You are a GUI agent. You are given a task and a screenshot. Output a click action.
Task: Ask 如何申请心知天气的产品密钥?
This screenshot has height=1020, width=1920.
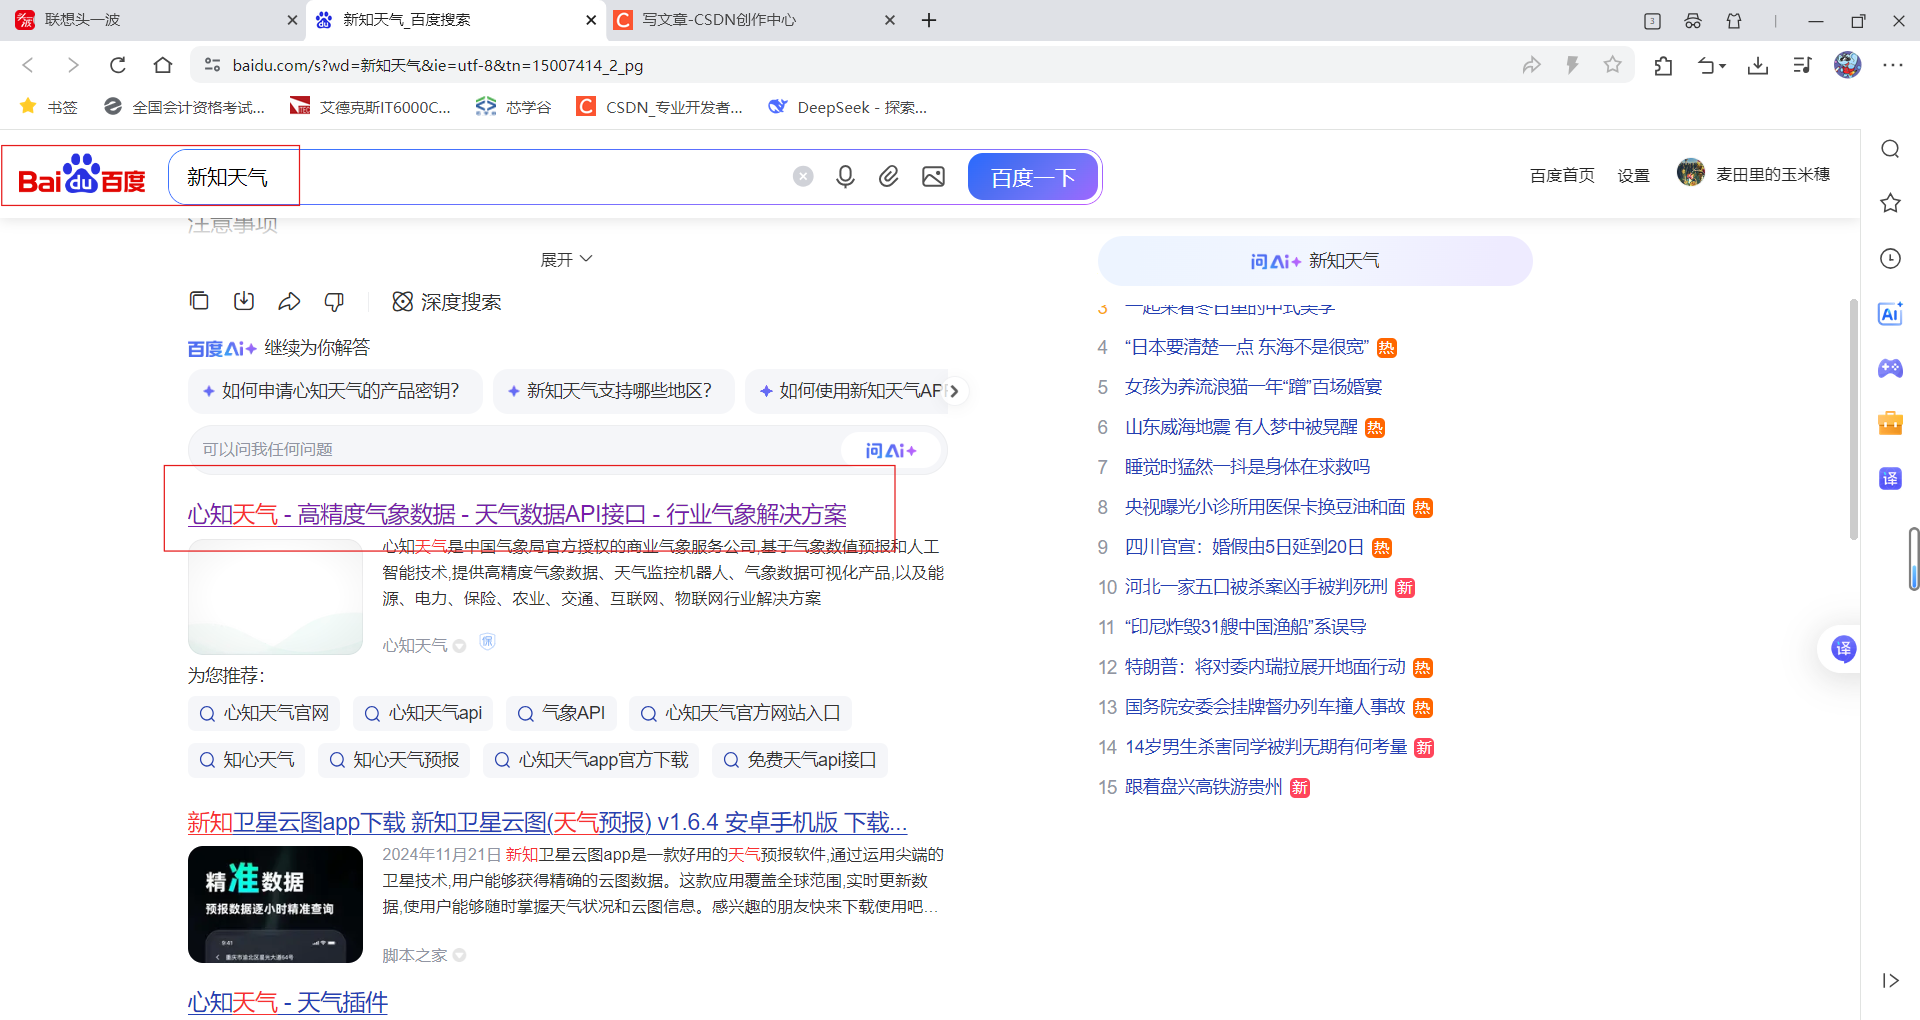[x=335, y=391]
